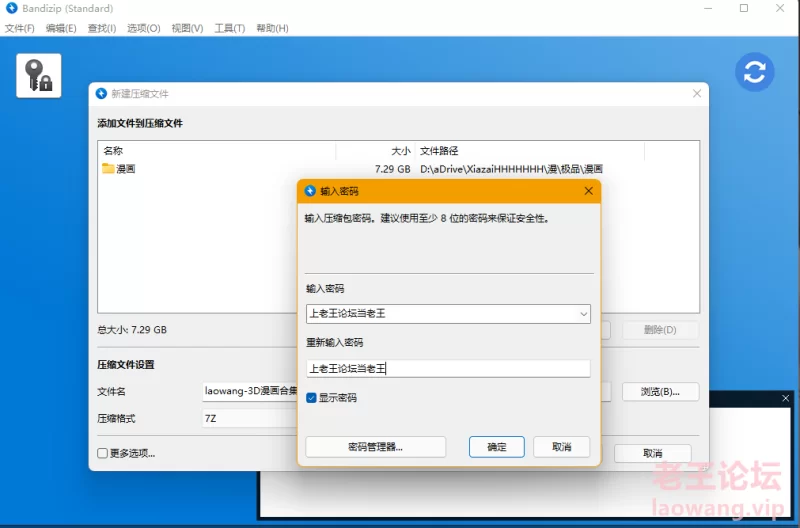Expand the 输入密码 history dropdown arrow
The height and width of the screenshot is (528, 800).
pos(583,314)
